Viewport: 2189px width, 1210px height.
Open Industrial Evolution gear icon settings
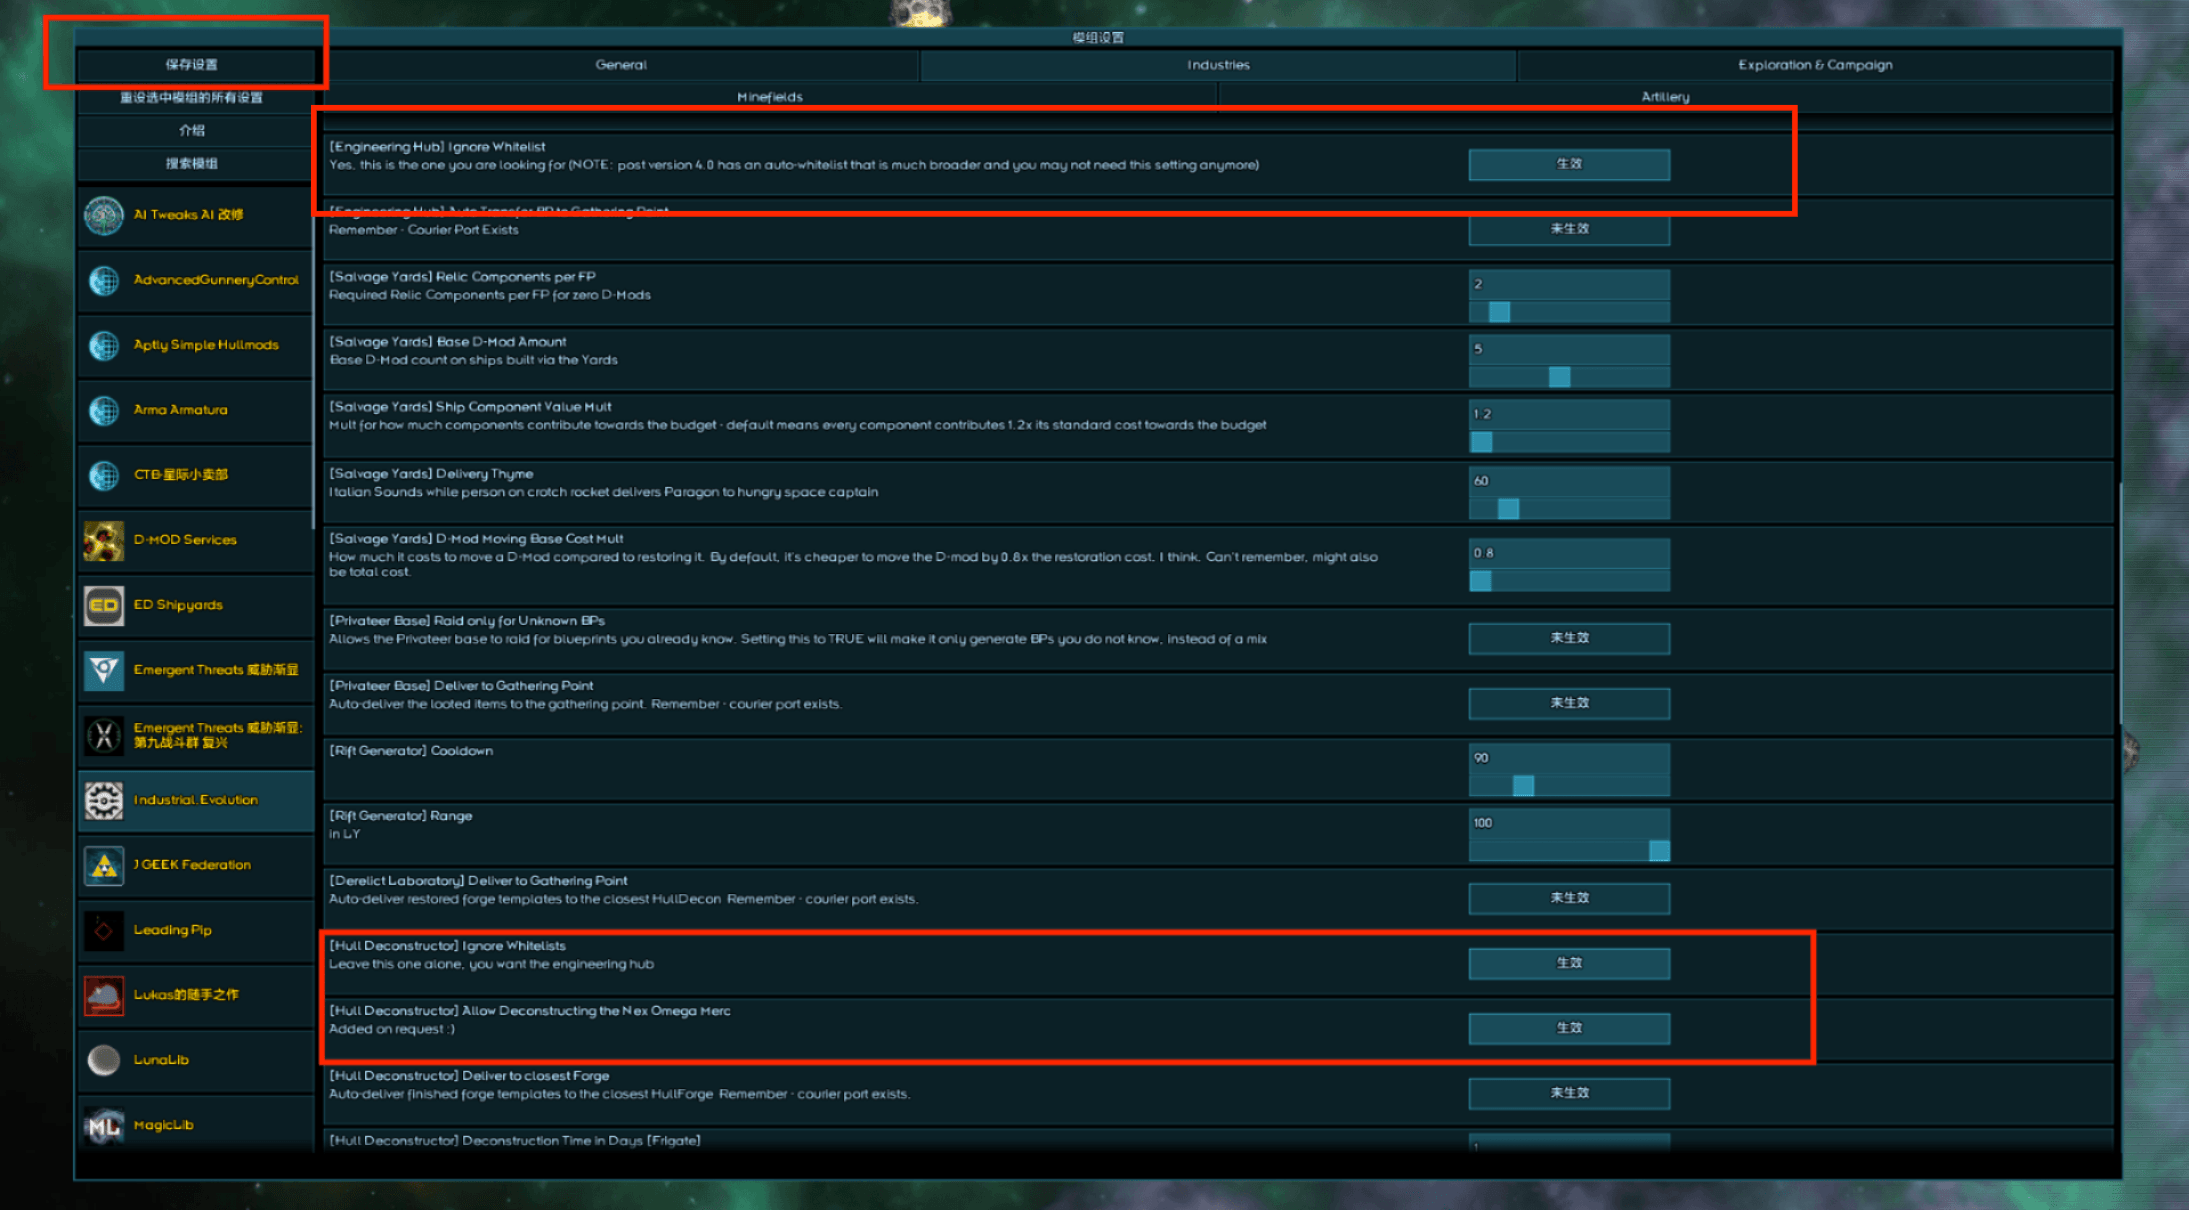point(103,800)
